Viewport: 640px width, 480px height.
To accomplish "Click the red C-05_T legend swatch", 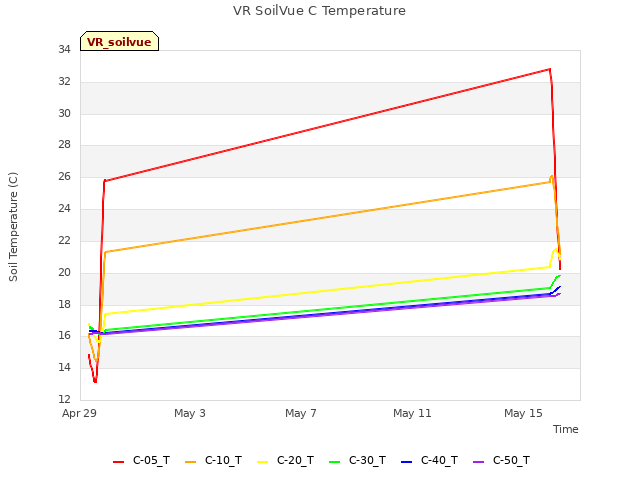I will 118,462.
